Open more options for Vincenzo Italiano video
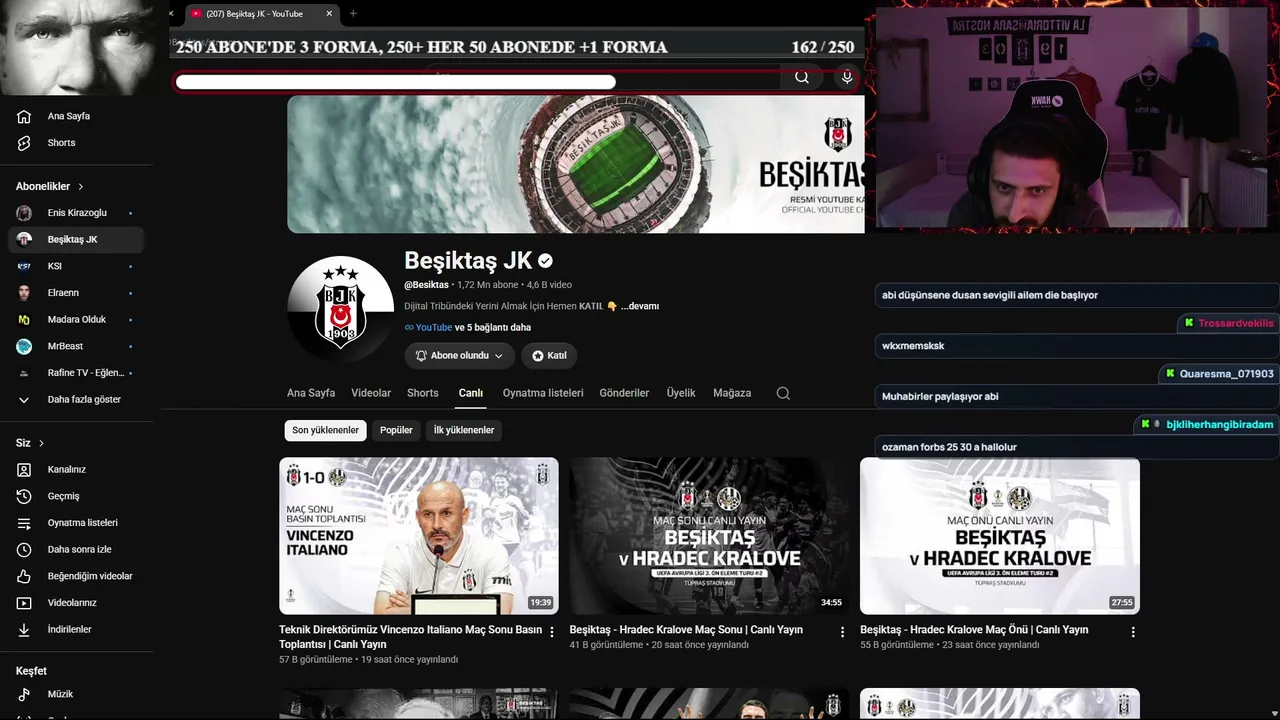This screenshot has height=720, width=1280. tap(552, 632)
